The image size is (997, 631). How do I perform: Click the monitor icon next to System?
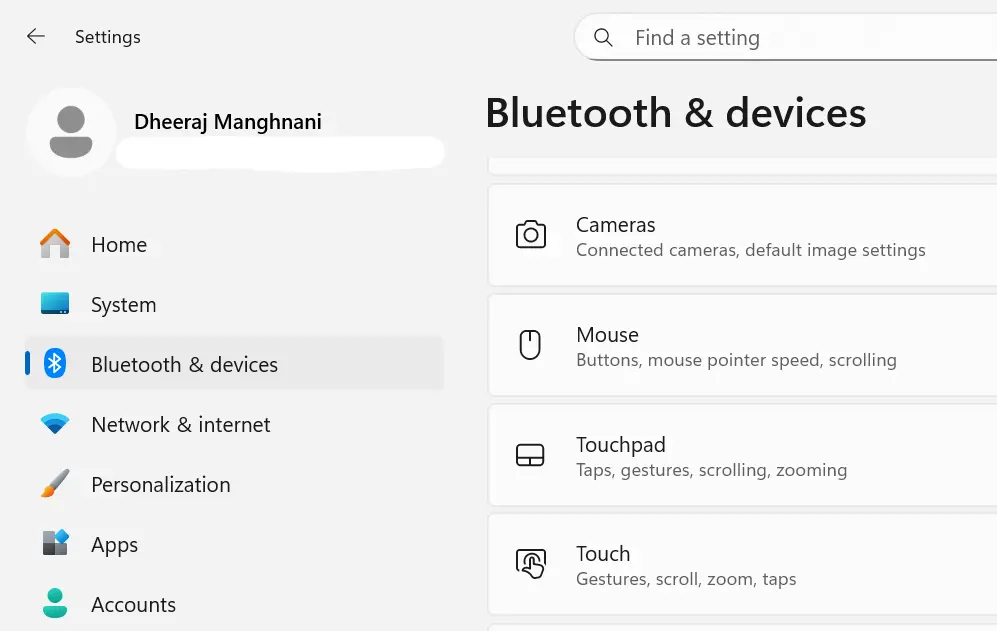(x=54, y=304)
